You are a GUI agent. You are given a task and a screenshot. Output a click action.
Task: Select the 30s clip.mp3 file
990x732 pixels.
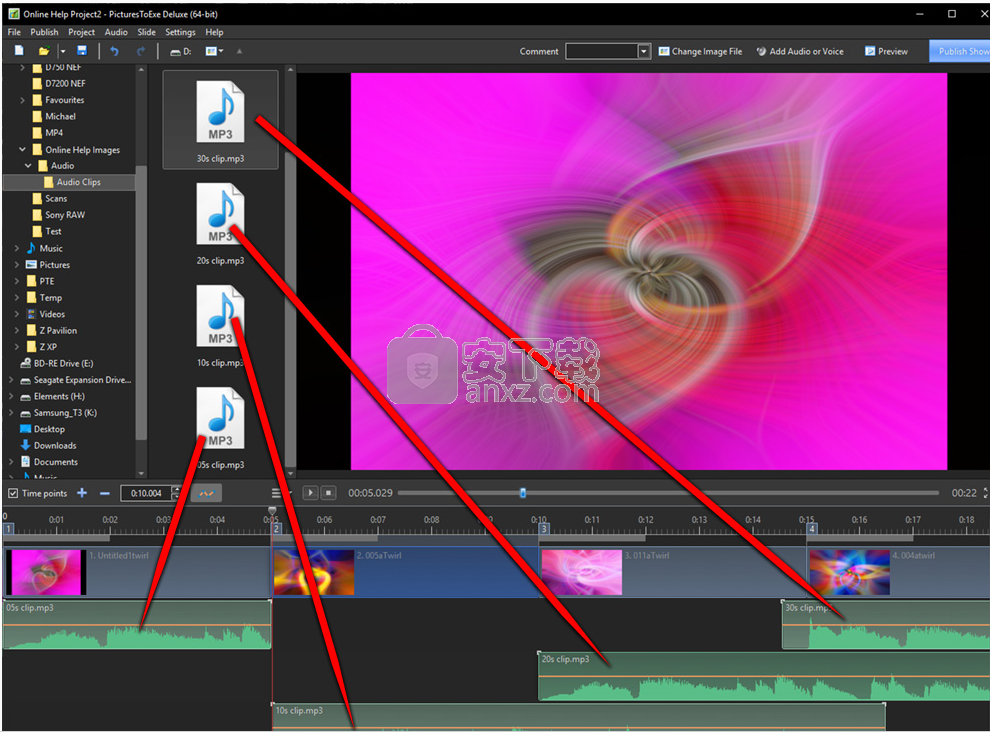[x=220, y=120]
